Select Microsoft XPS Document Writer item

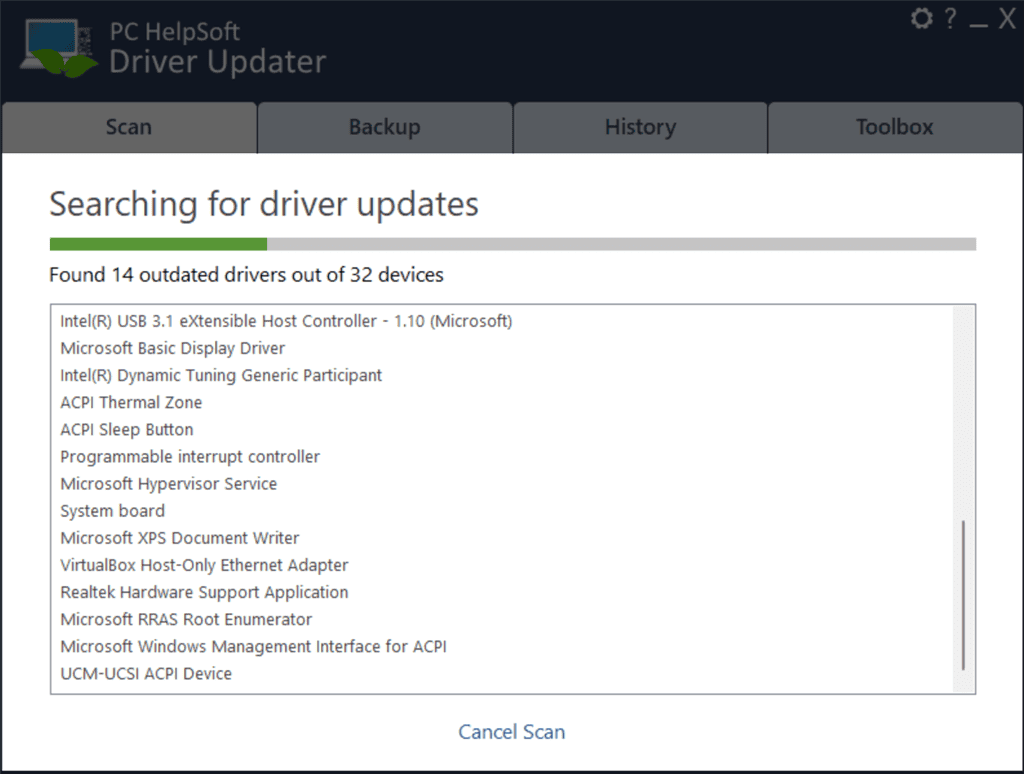180,538
